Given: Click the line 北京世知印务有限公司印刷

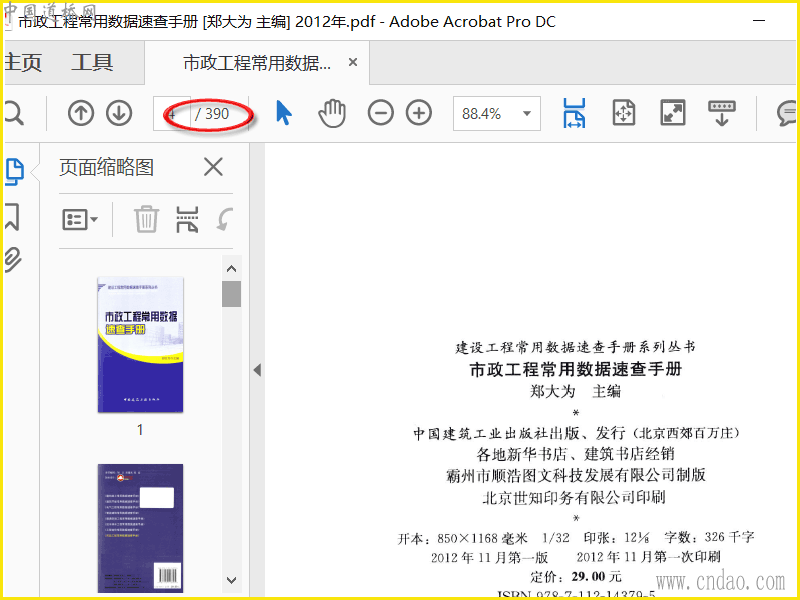Looking at the screenshot, I should coord(574,497).
